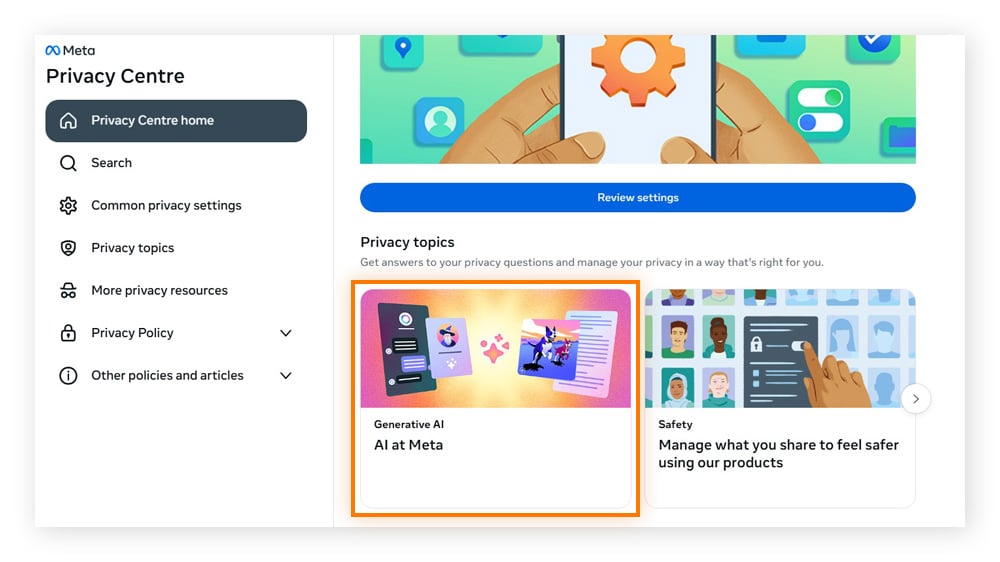Expand Other policies and articles chevron
This screenshot has height=562, width=1000.
point(286,376)
